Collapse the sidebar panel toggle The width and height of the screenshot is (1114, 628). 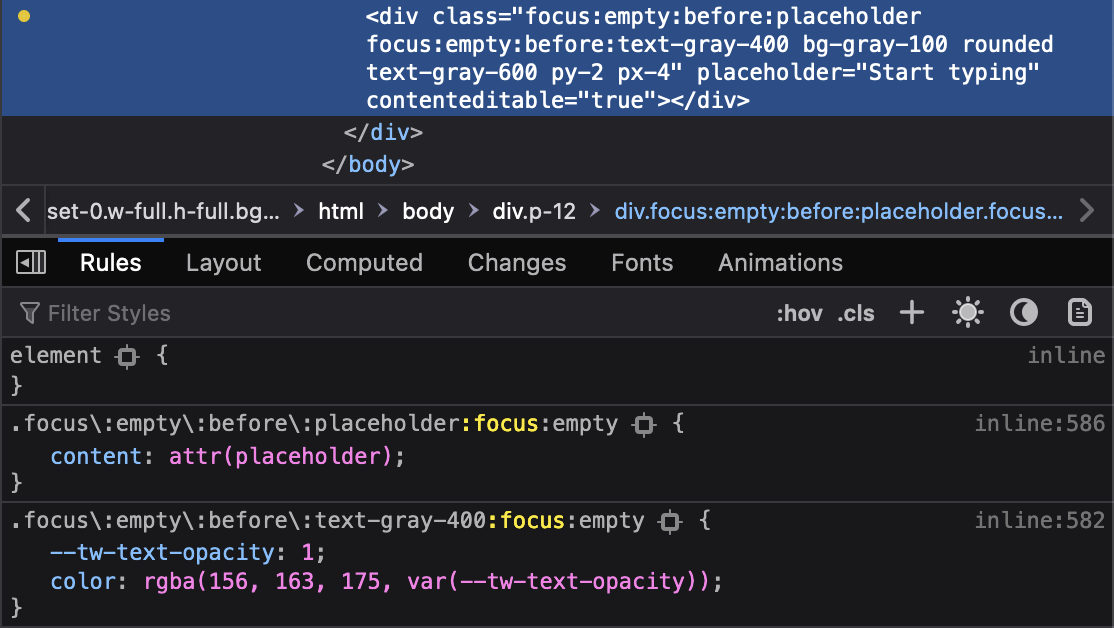point(31,261)
